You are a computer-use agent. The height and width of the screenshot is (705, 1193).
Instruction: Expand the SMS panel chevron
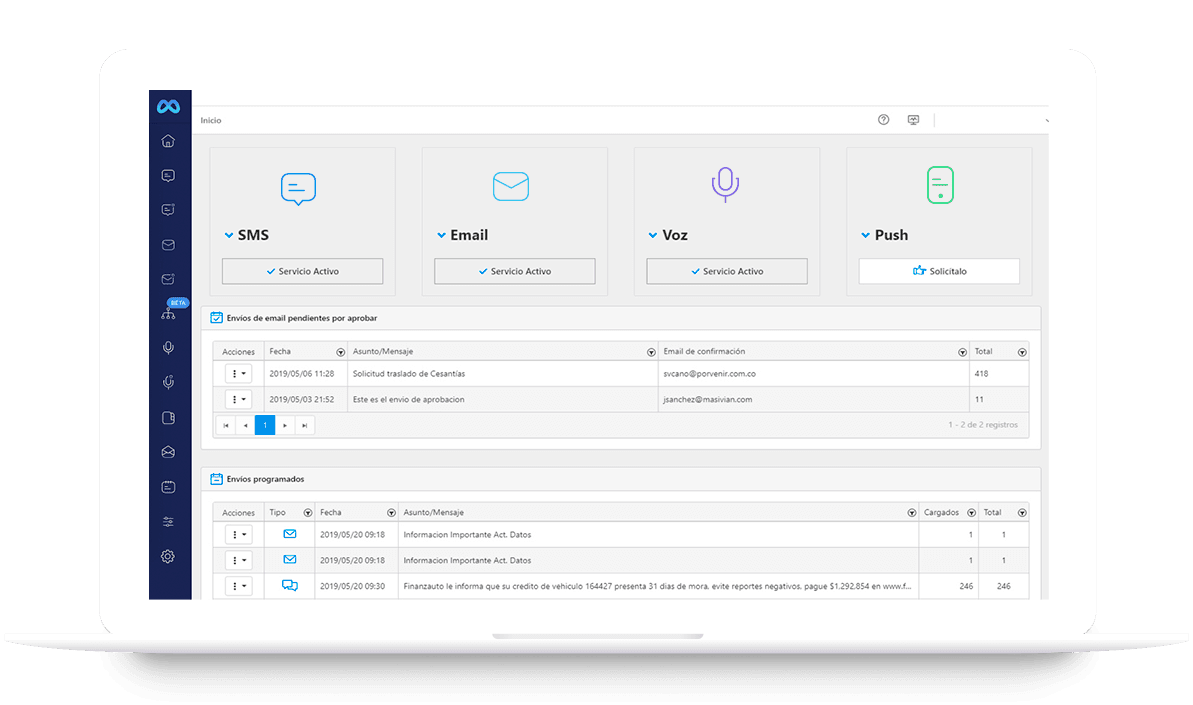click(227, 235)
